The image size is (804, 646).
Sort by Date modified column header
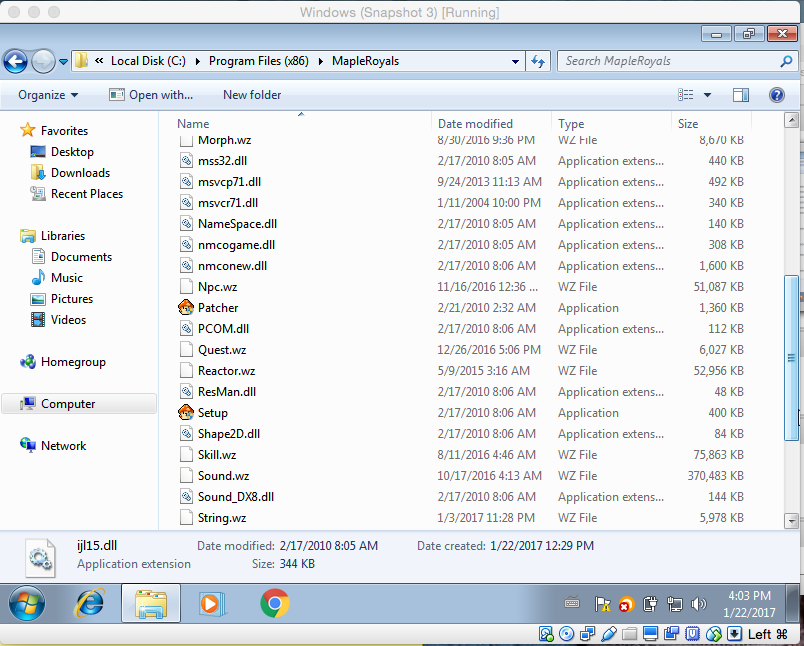point(475,124)
